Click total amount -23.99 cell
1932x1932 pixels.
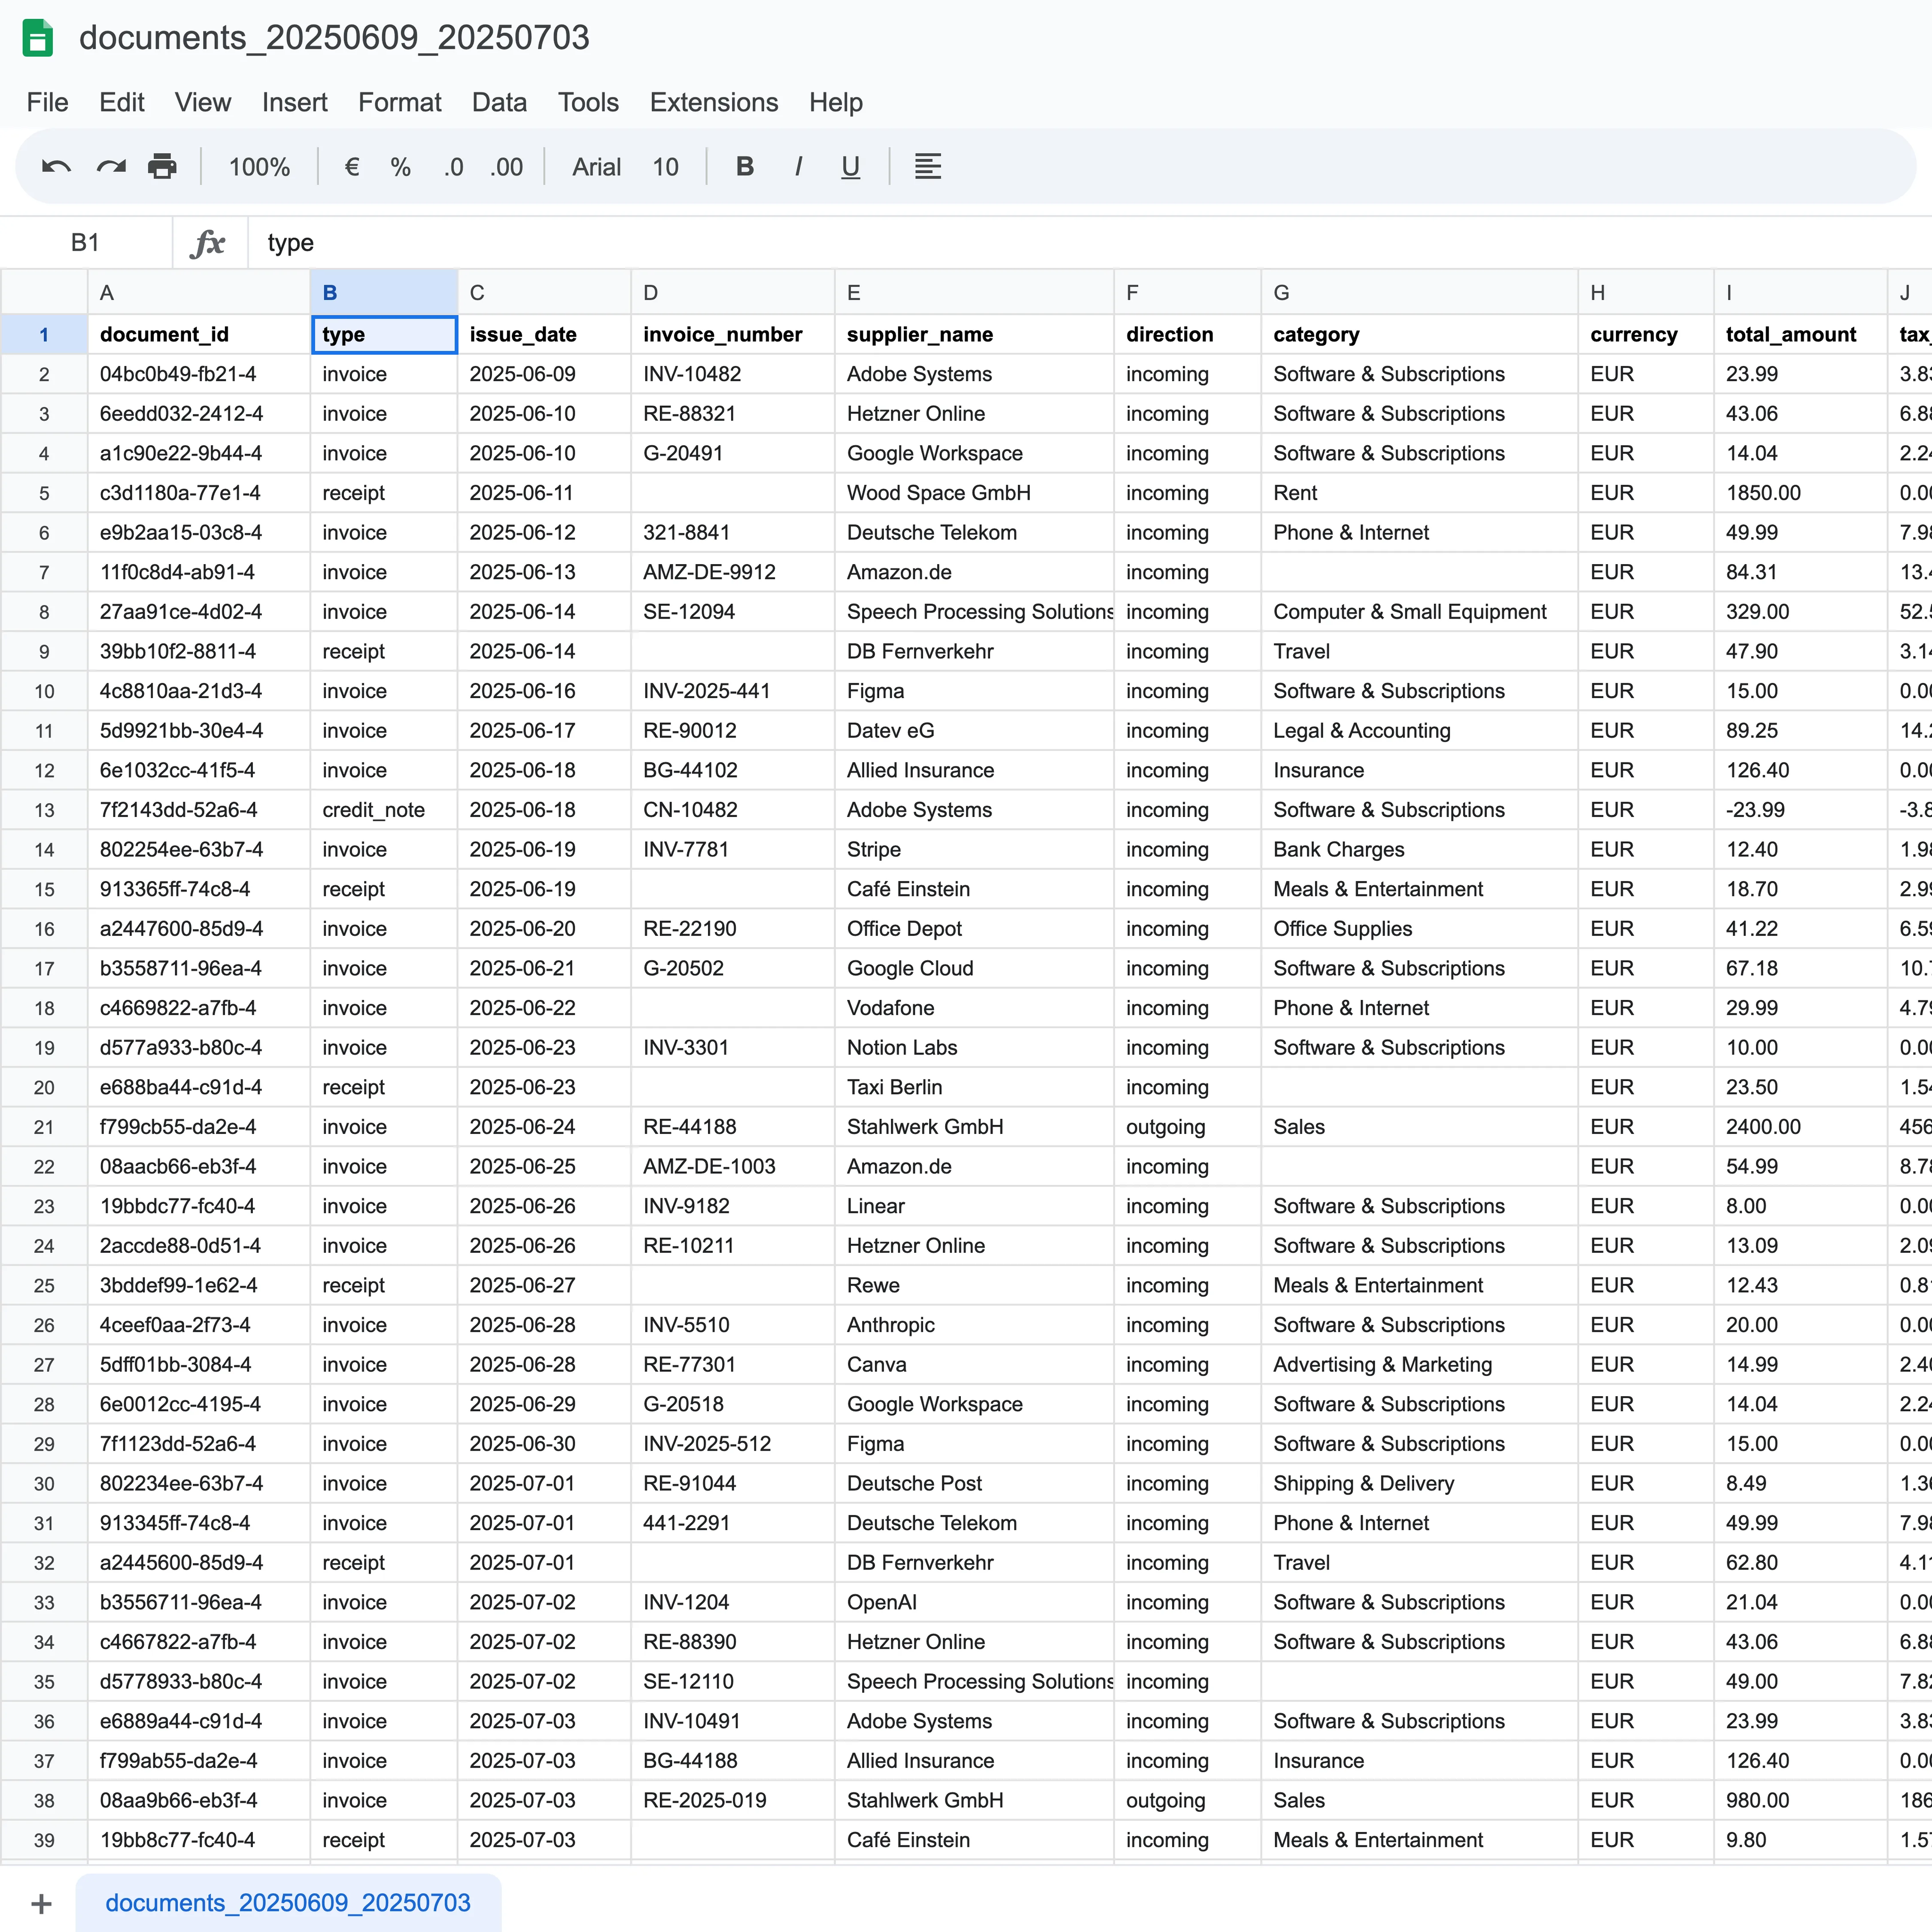pyautogui.click(x=1800, y=810)
